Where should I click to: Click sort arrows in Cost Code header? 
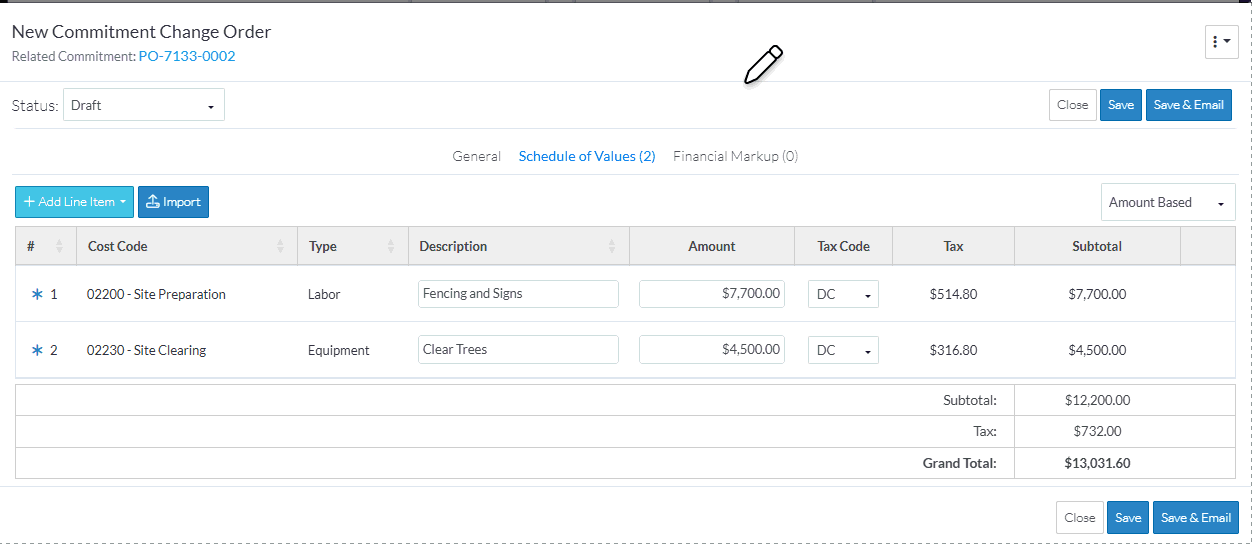pyautogui.click(x=281, y=246)
